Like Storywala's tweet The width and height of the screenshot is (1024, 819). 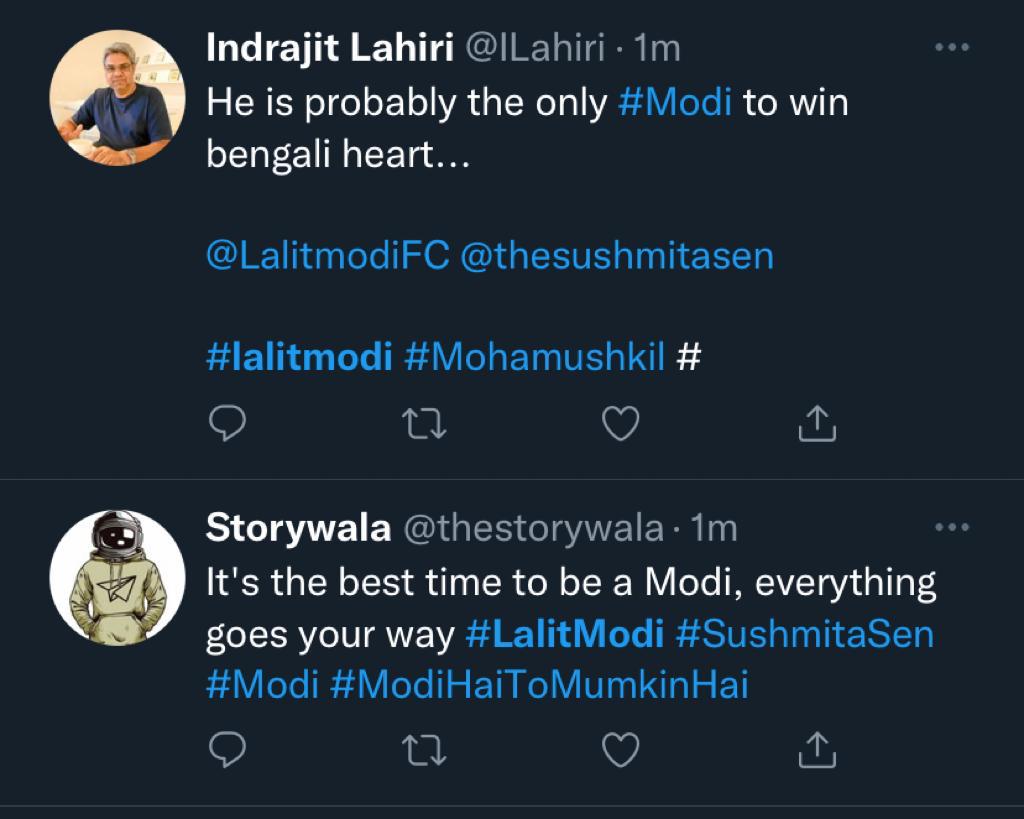[x=621, y=747]
